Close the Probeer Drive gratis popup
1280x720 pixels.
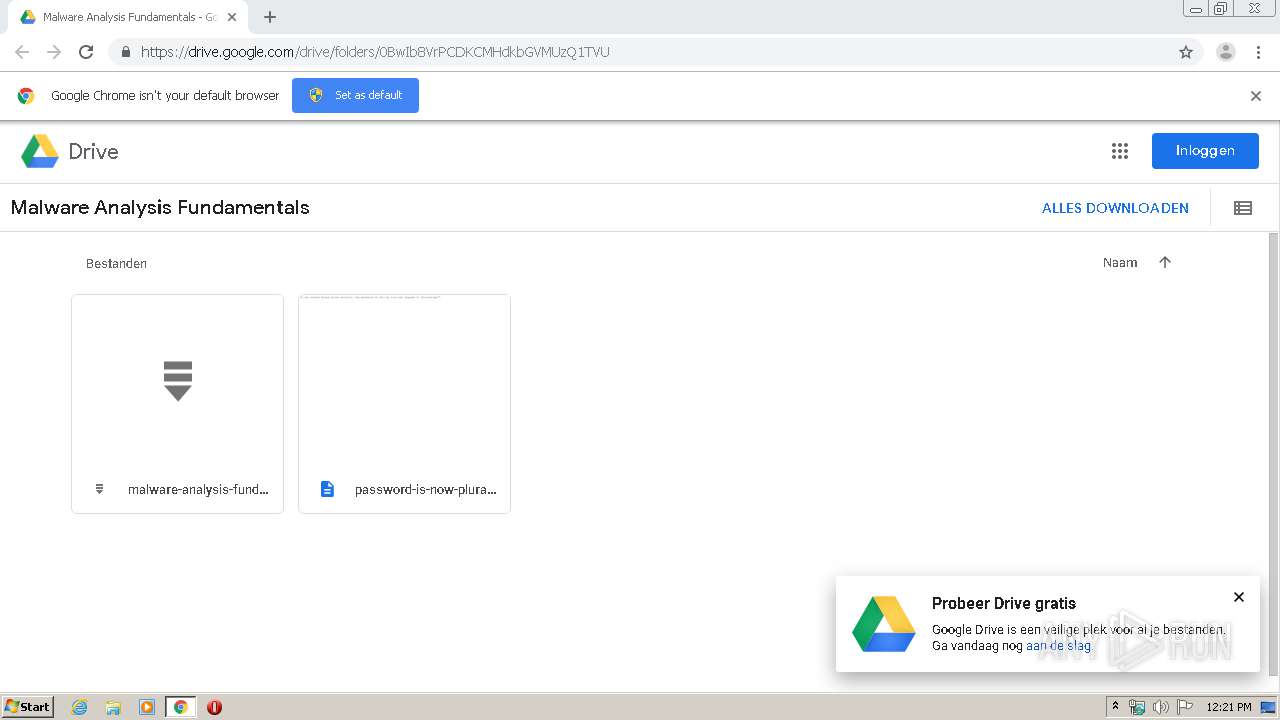1239,597
